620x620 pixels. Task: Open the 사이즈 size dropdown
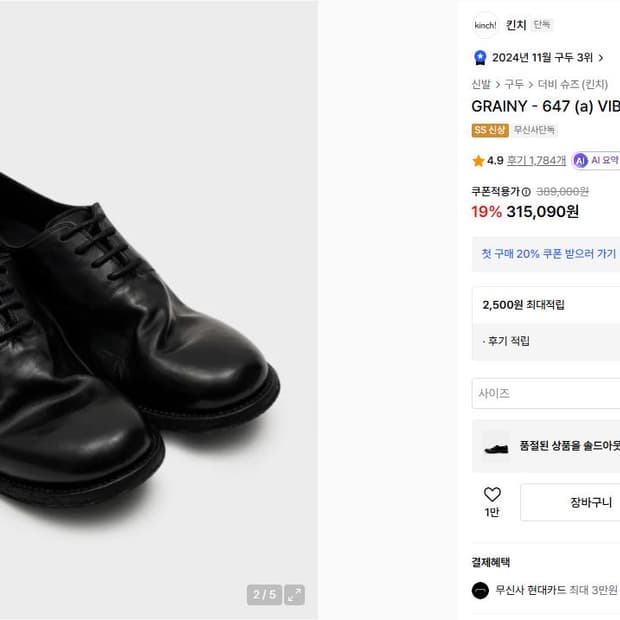click(x=546, y=393)
